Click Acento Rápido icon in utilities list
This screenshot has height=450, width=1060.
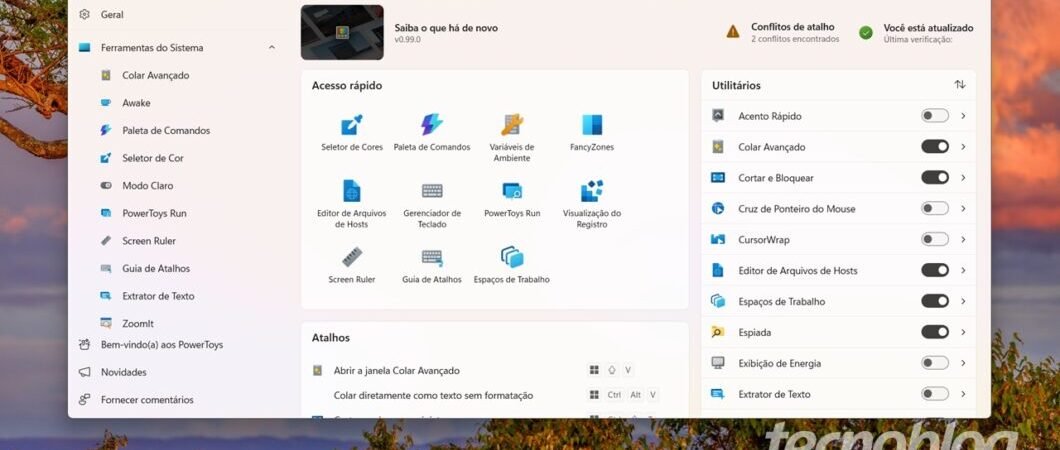coord(718,116)
